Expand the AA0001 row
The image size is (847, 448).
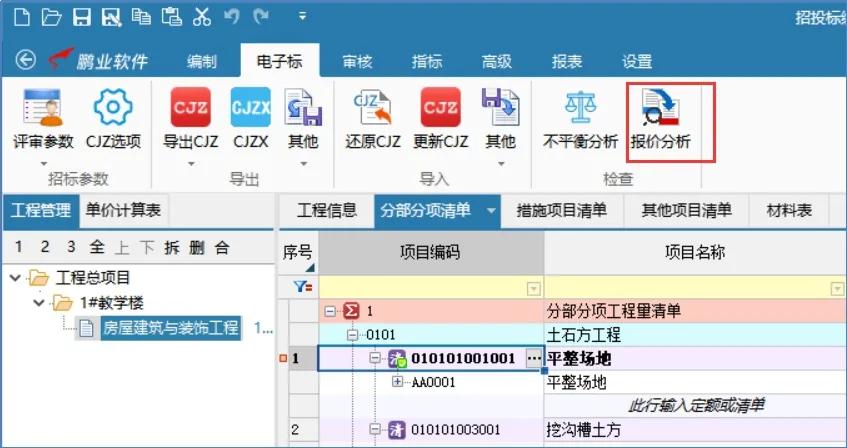point(398,382)
